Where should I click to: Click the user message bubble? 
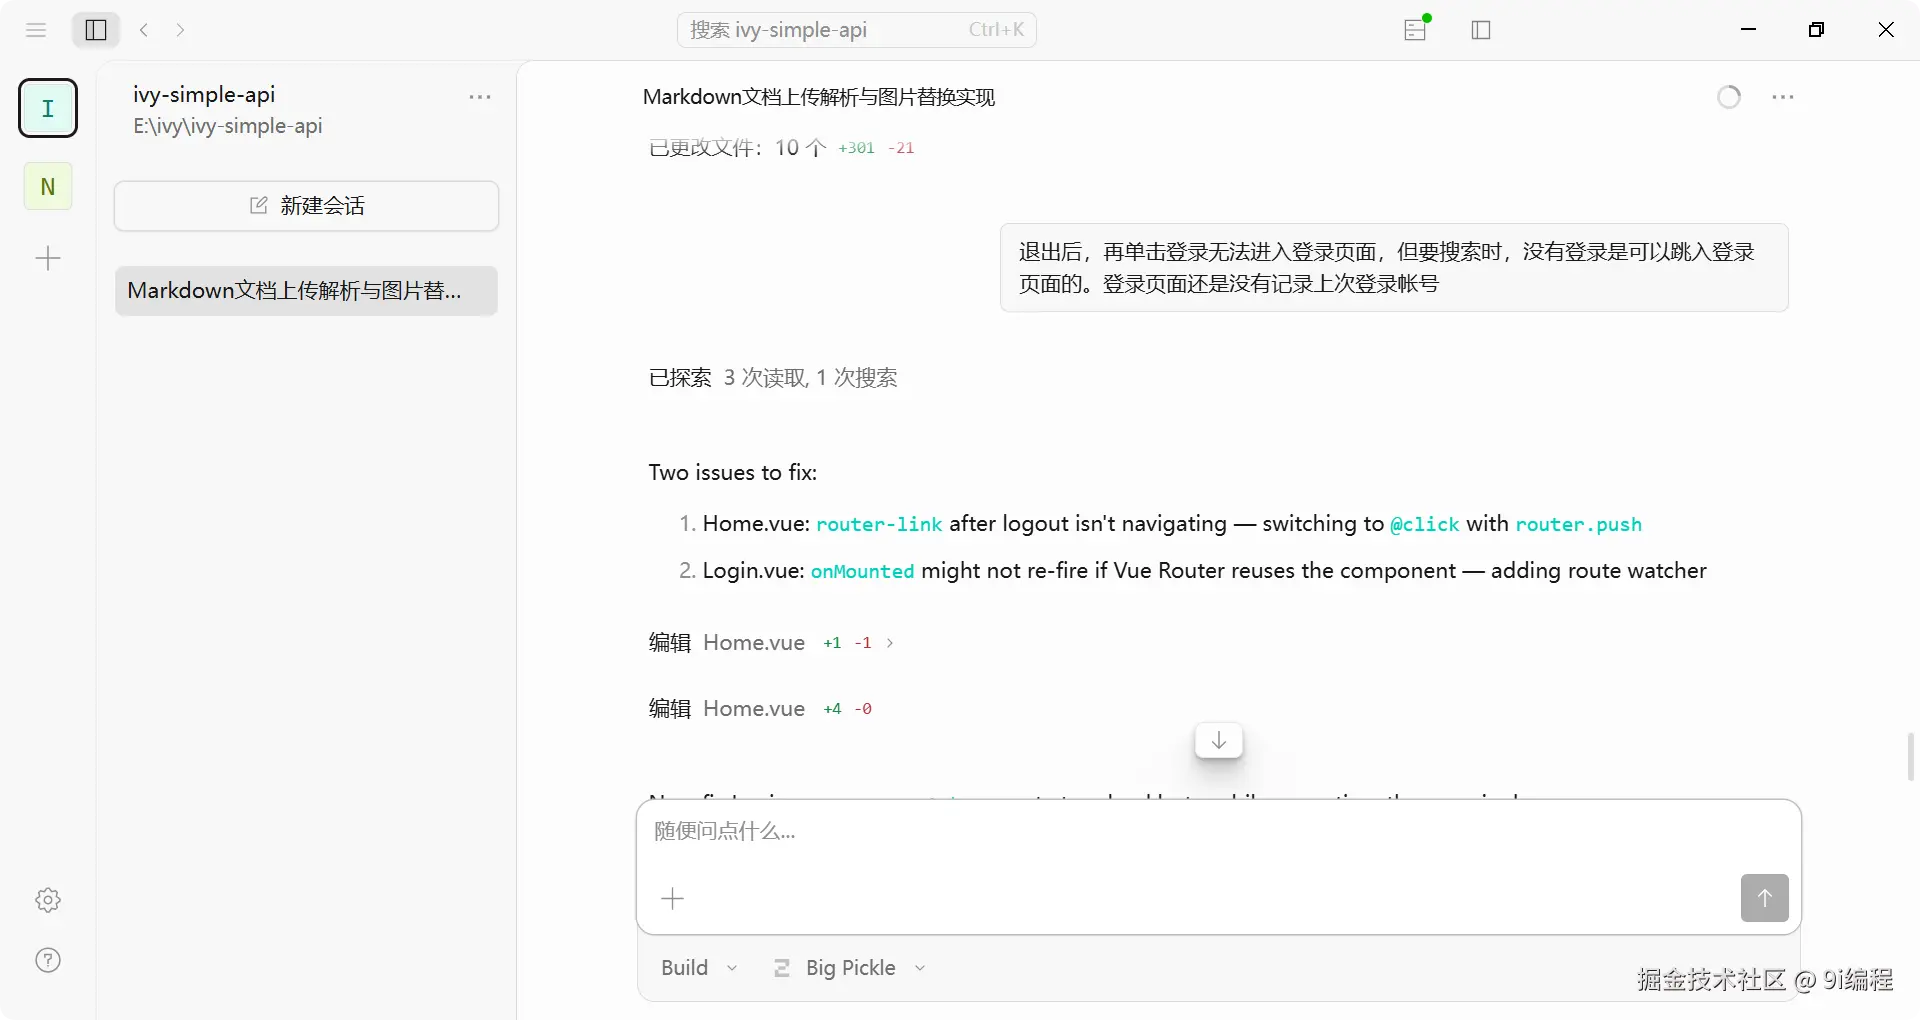[1394, 268]
